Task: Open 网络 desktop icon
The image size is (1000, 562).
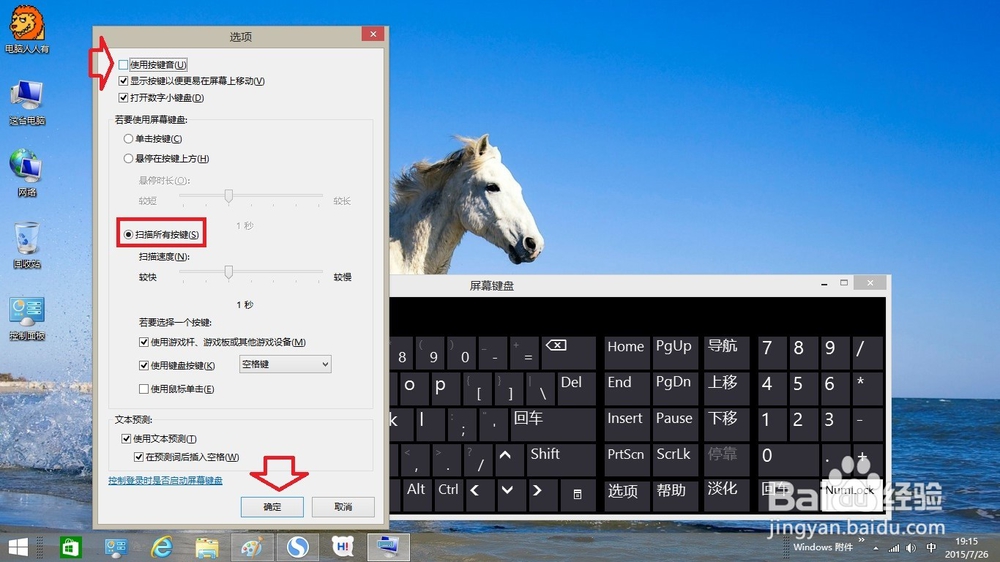Action: click(x=27, y=174)
